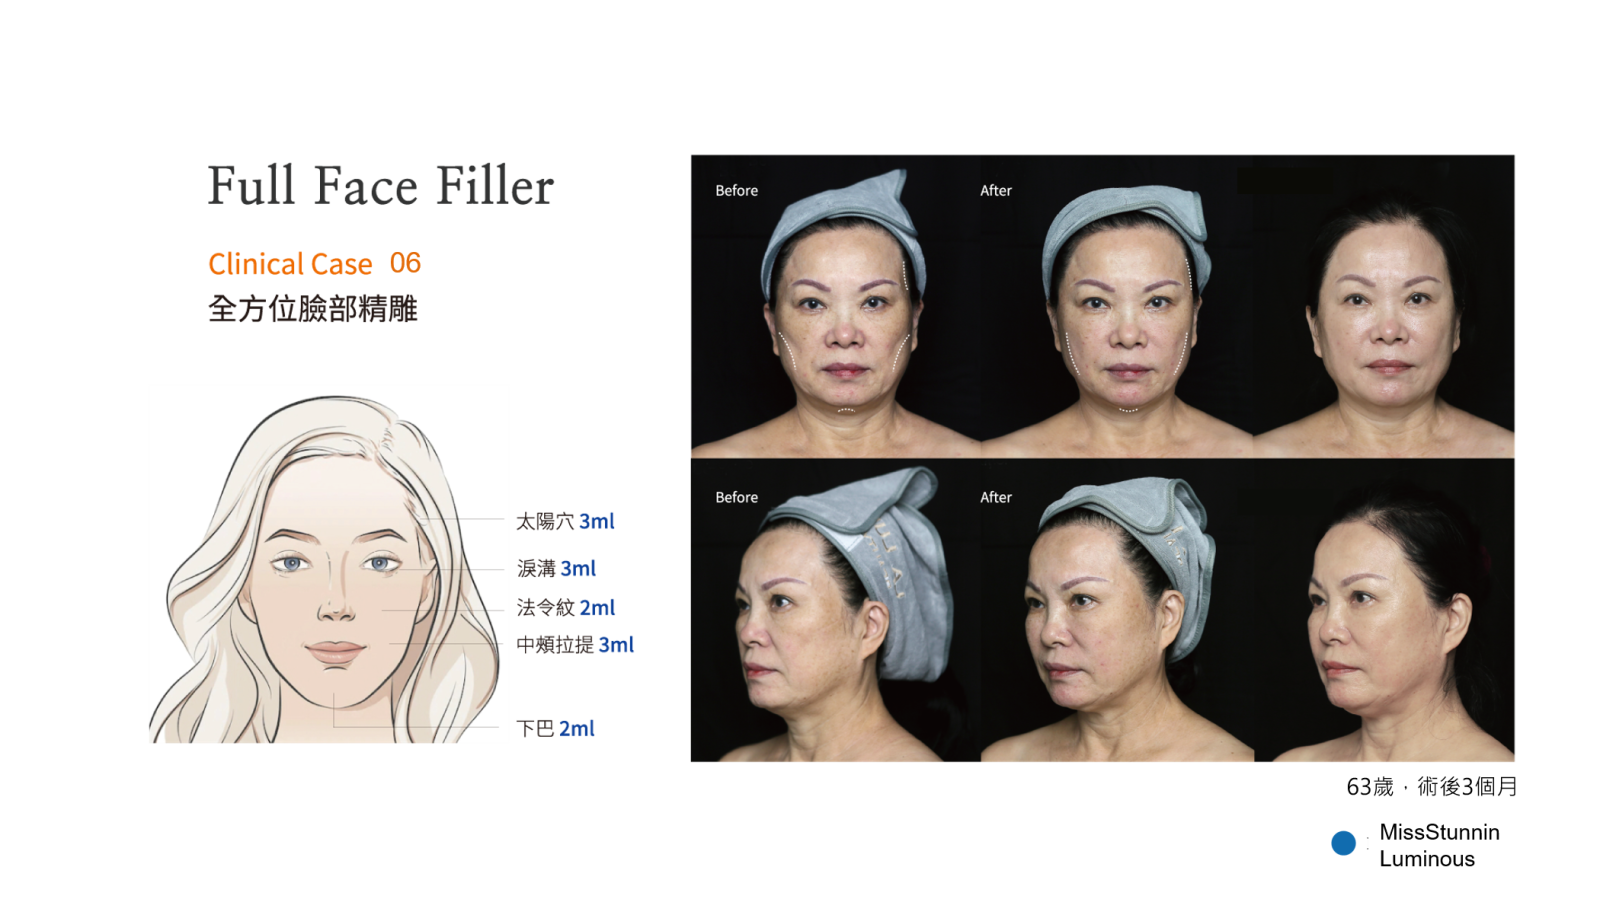Image resolution: width=1600 pixels, height=899 pixels.
Task: Click the 下巴 2ml label
Action: click(x=555, y=728)
